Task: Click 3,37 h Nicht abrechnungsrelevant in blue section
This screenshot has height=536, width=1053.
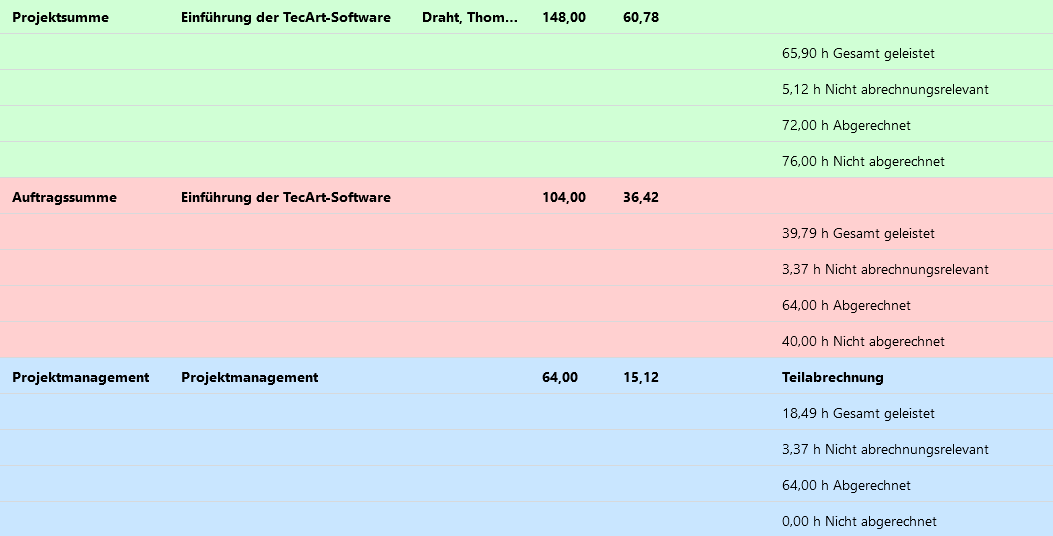Action: [x=885, y=449]
